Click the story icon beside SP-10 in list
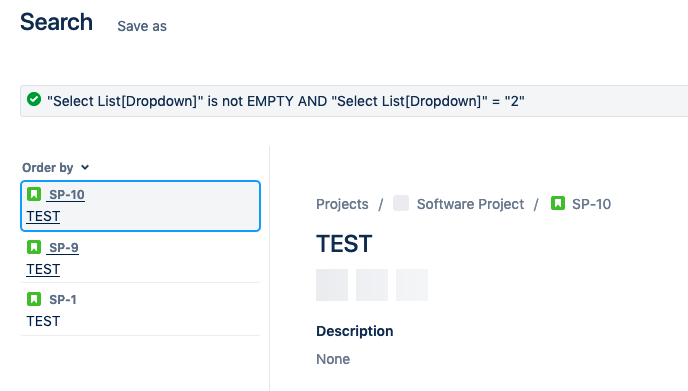The image size is (688, 391). tap(34, 194)
